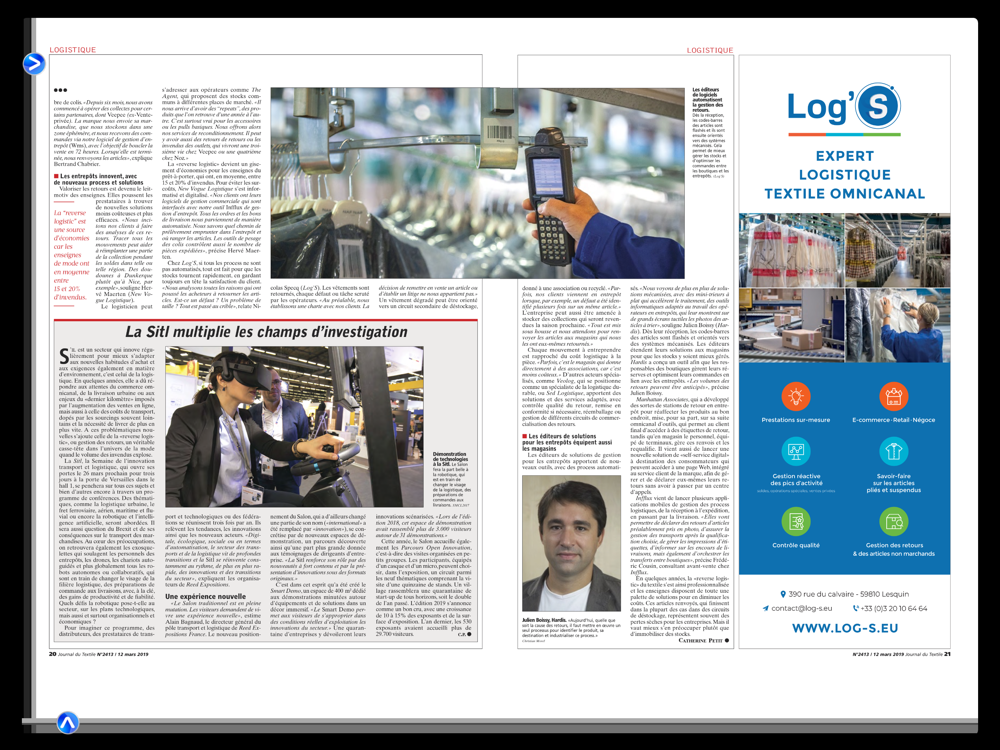The image size is (1000, 750).
Task: Click the teal shirt Savoir-faire icon
Action: point(893,452)
